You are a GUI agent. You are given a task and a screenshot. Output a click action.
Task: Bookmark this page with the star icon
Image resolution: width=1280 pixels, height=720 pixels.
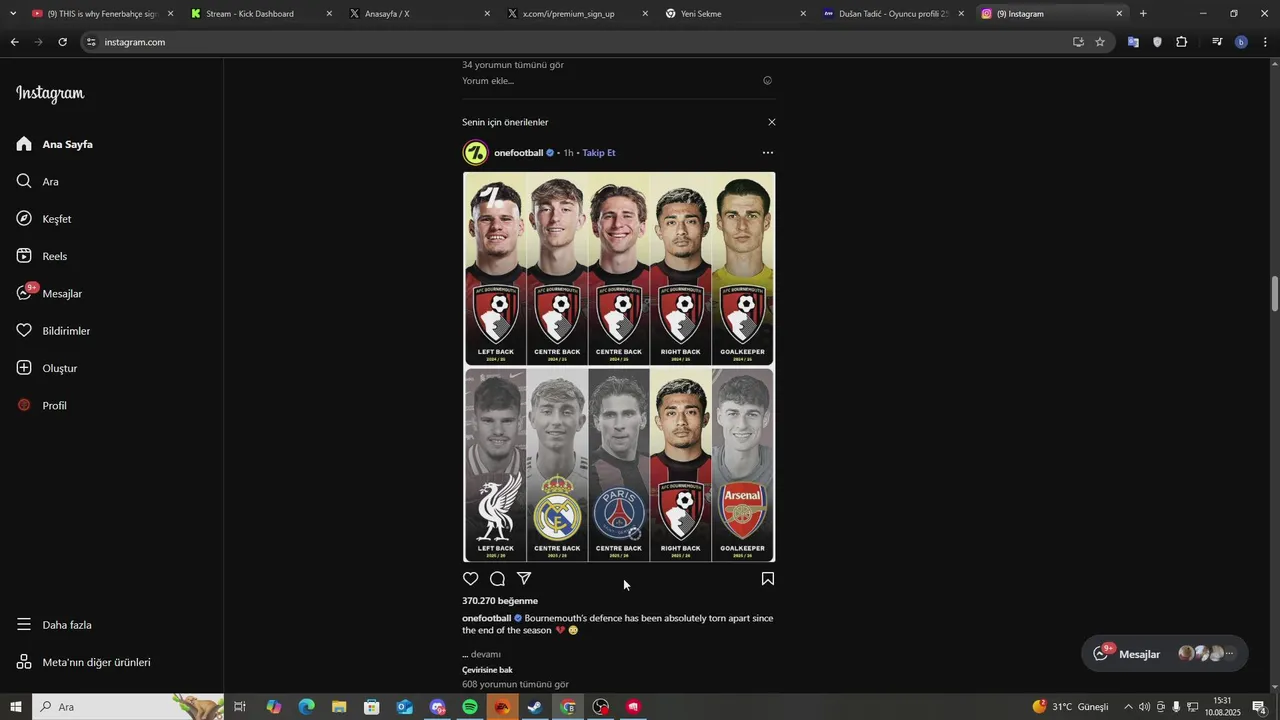[x=1100, y=42]
